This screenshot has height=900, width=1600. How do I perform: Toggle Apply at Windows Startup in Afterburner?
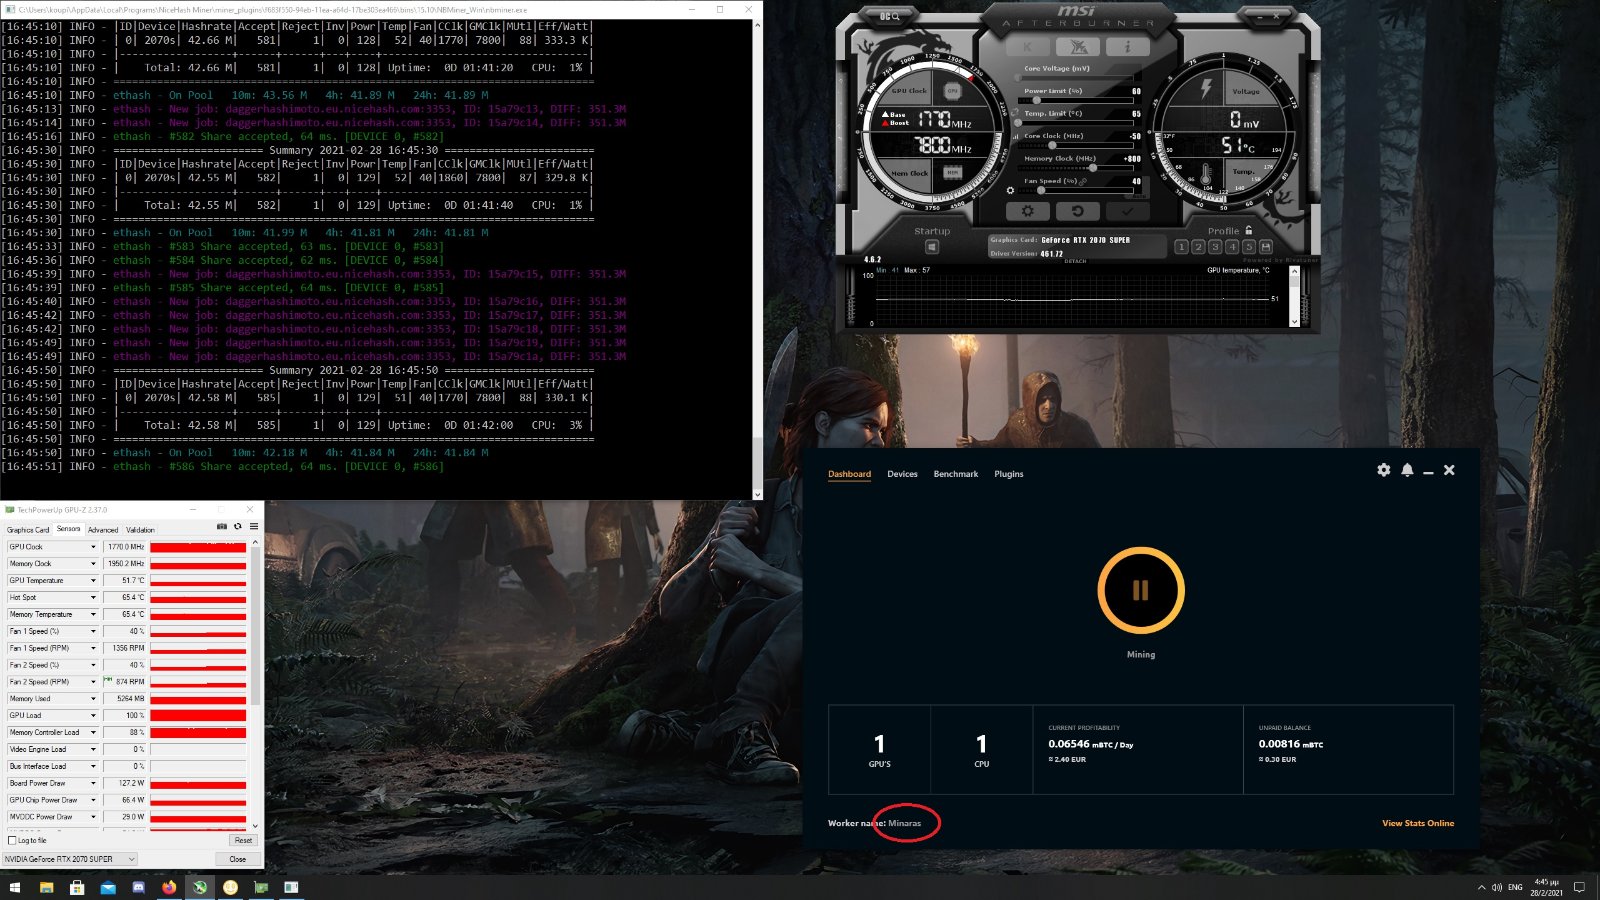[x=932, y=247]
